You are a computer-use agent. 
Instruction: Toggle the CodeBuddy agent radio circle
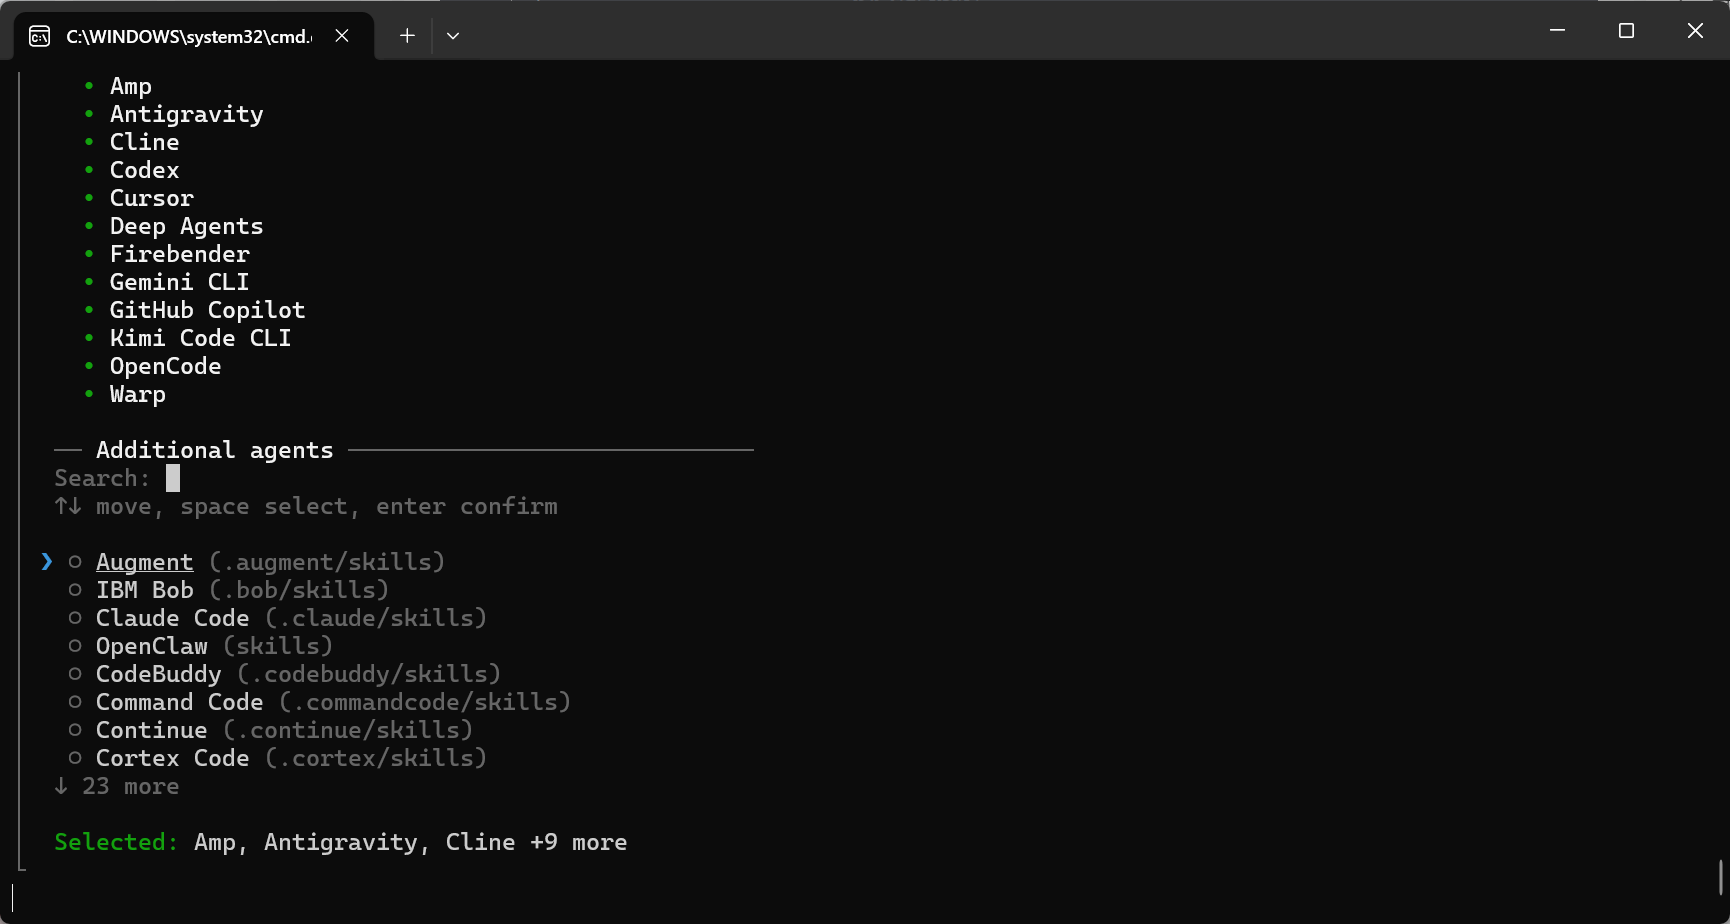tap(75, 674)
